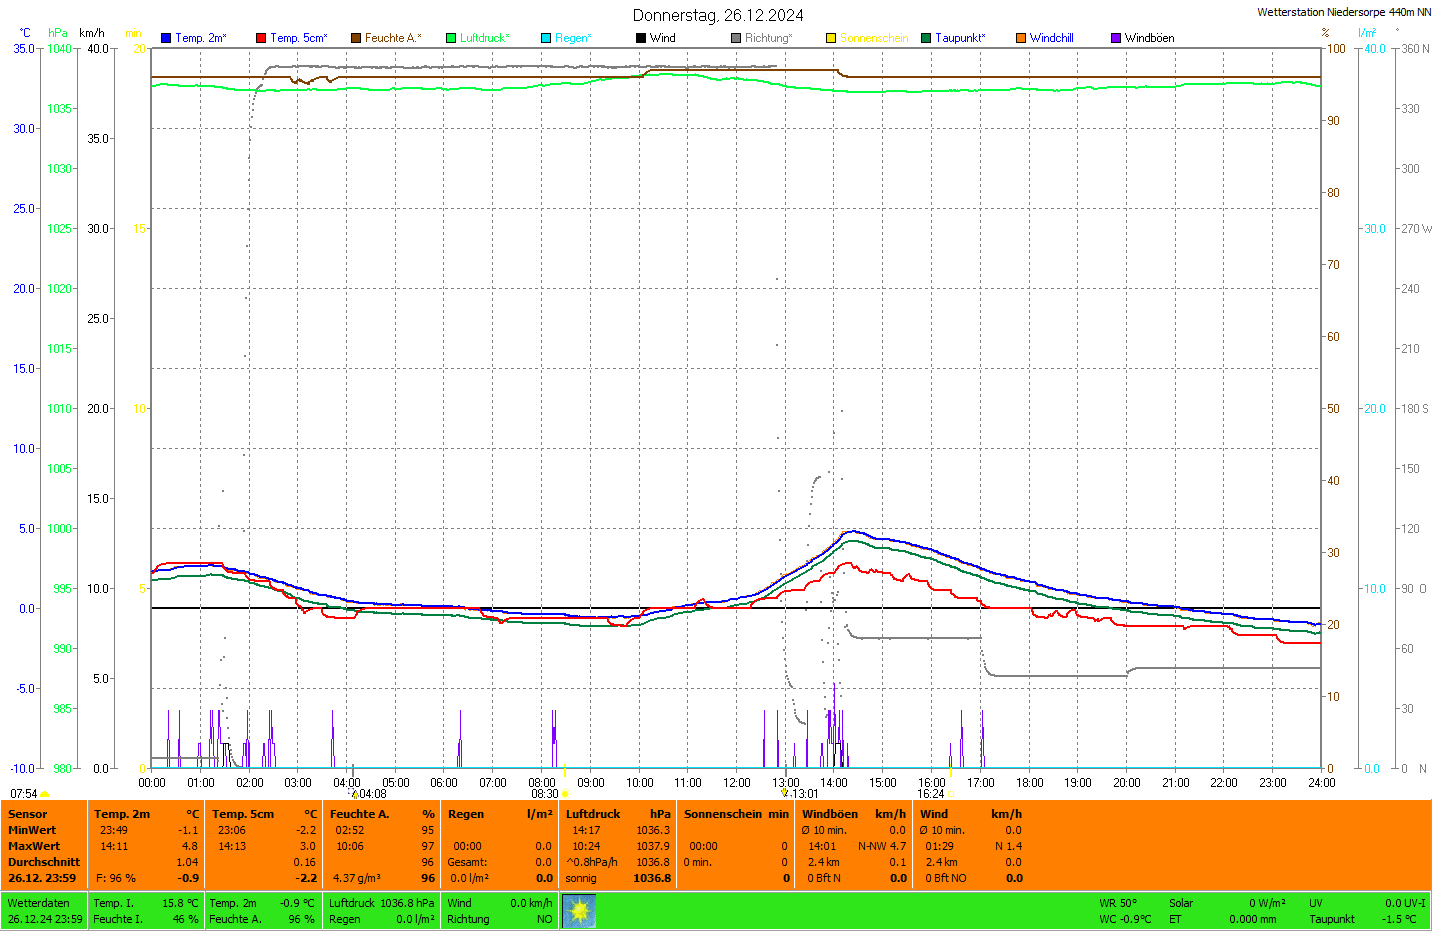Toggle the Wind series label in legend

click(662, 38)
